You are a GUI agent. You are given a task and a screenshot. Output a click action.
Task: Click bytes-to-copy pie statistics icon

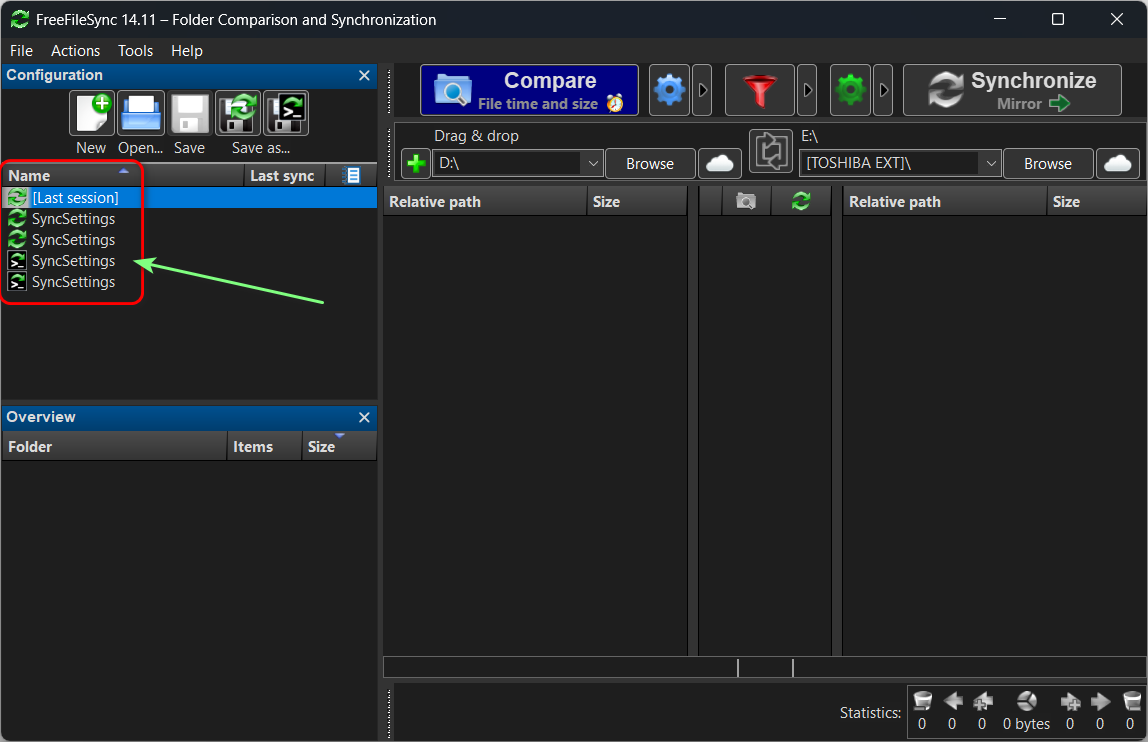pos(1026,701)
